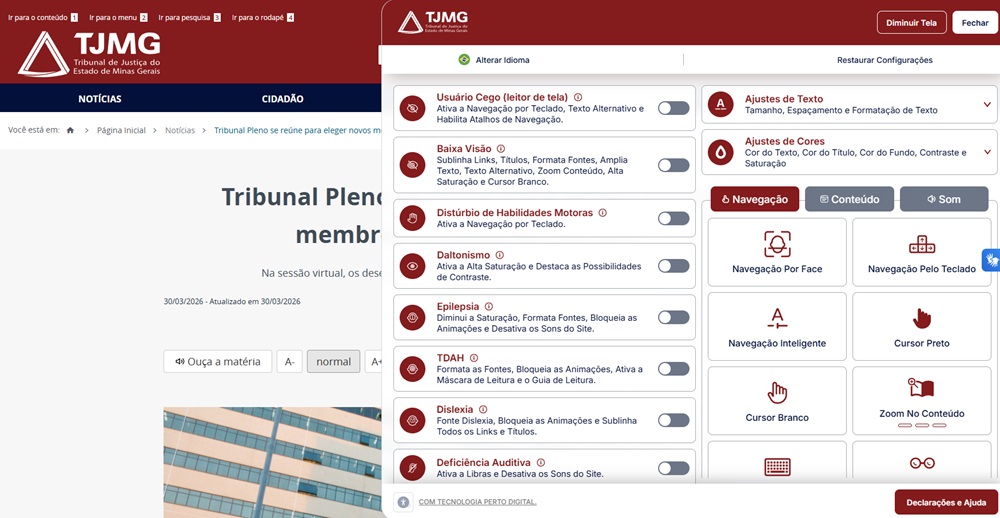Screen dimensions: 1000x518
Task: Enable the Baixa Visão switch
Action: tap(673, 165)
